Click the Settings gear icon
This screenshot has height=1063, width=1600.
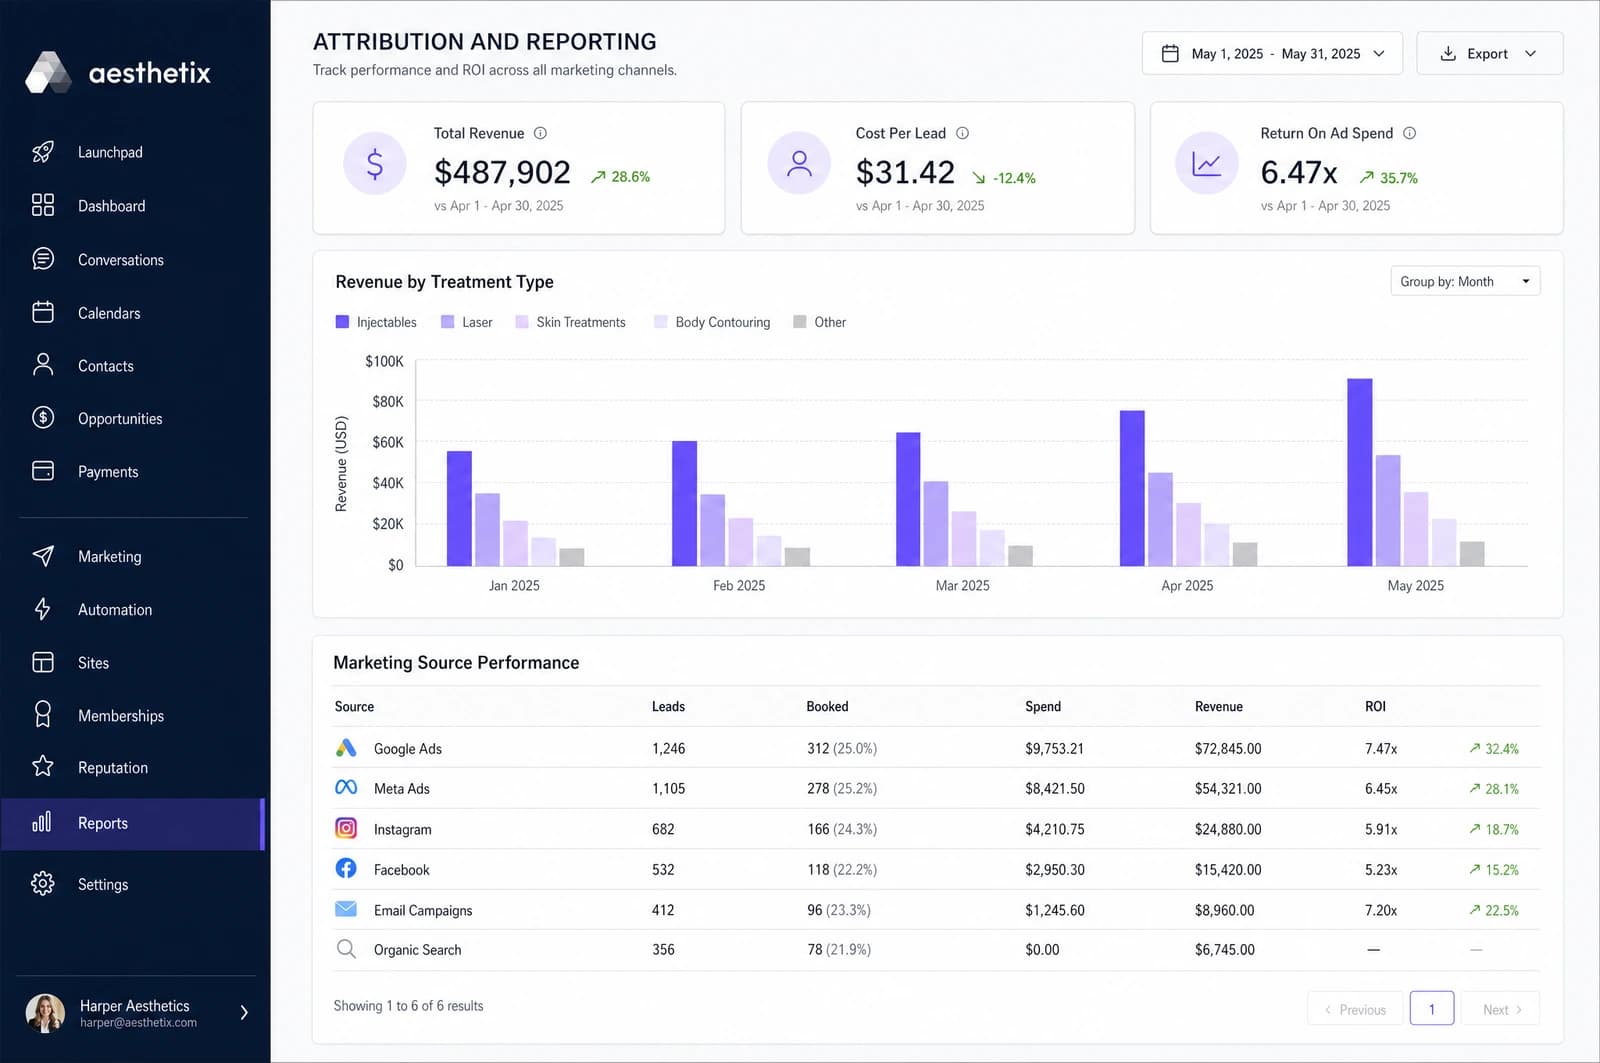[43, 884]
